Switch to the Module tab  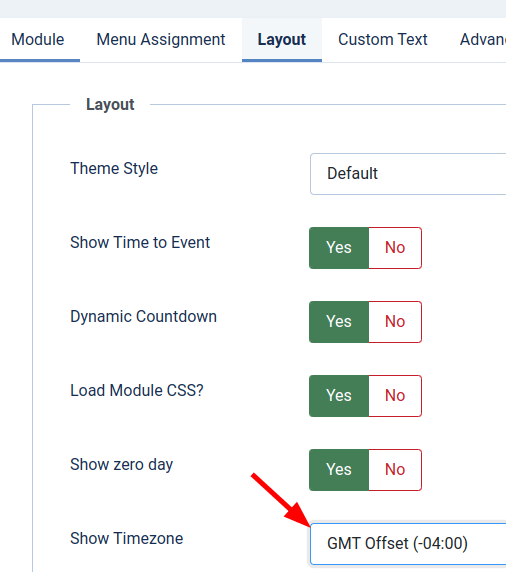38,40
